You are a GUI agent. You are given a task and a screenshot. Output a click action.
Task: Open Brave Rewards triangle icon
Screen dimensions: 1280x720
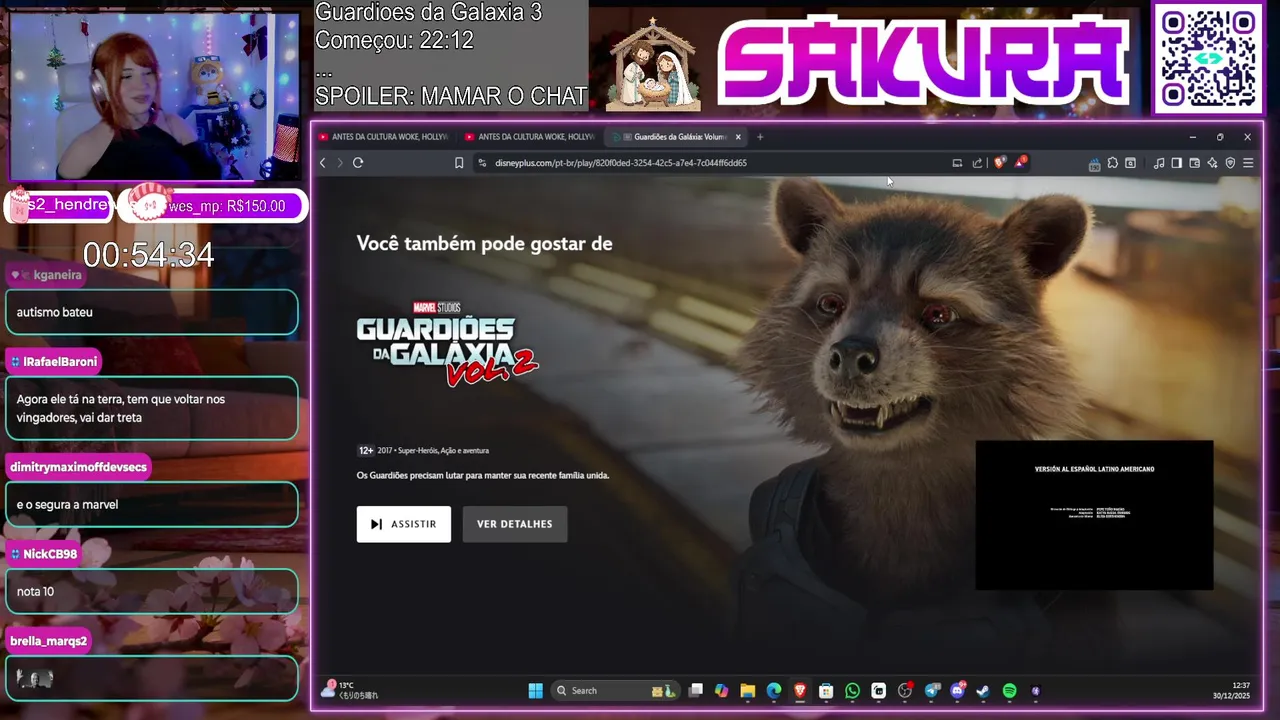point(1020,162)
